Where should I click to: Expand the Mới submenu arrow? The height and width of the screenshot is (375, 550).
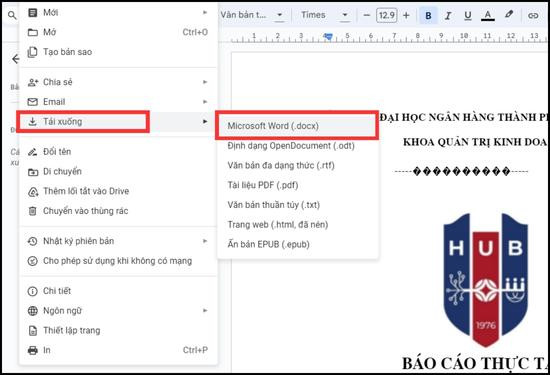[x=205, y=13]
